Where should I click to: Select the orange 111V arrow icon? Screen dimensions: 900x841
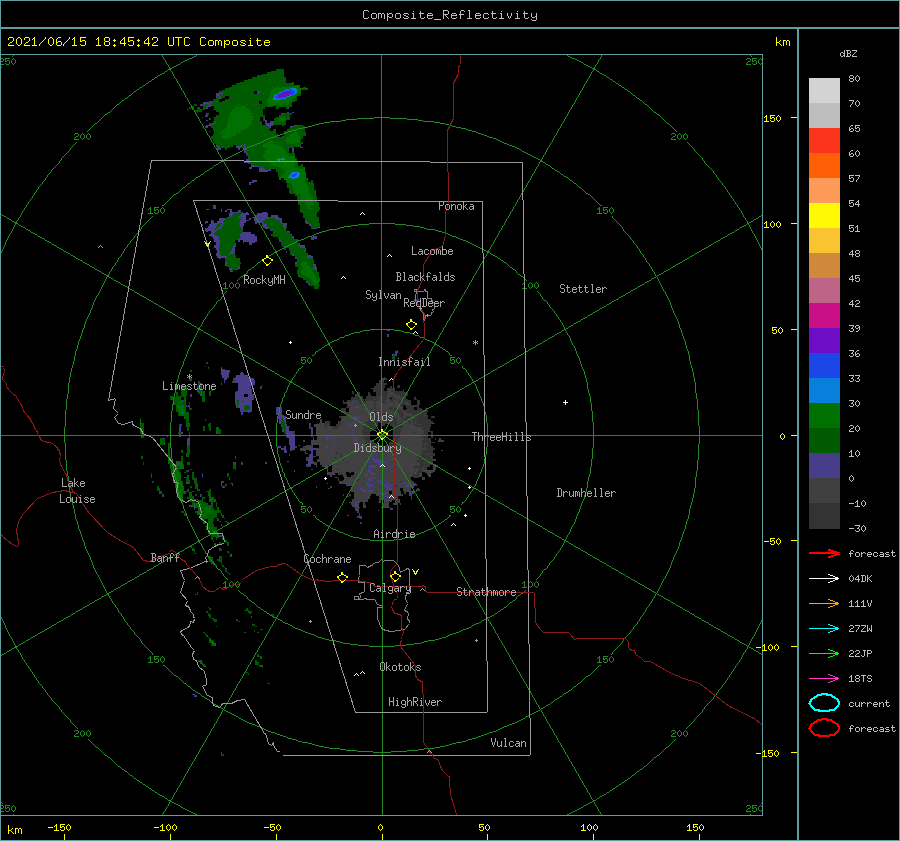pyautogui.click(x=824, y=603)
